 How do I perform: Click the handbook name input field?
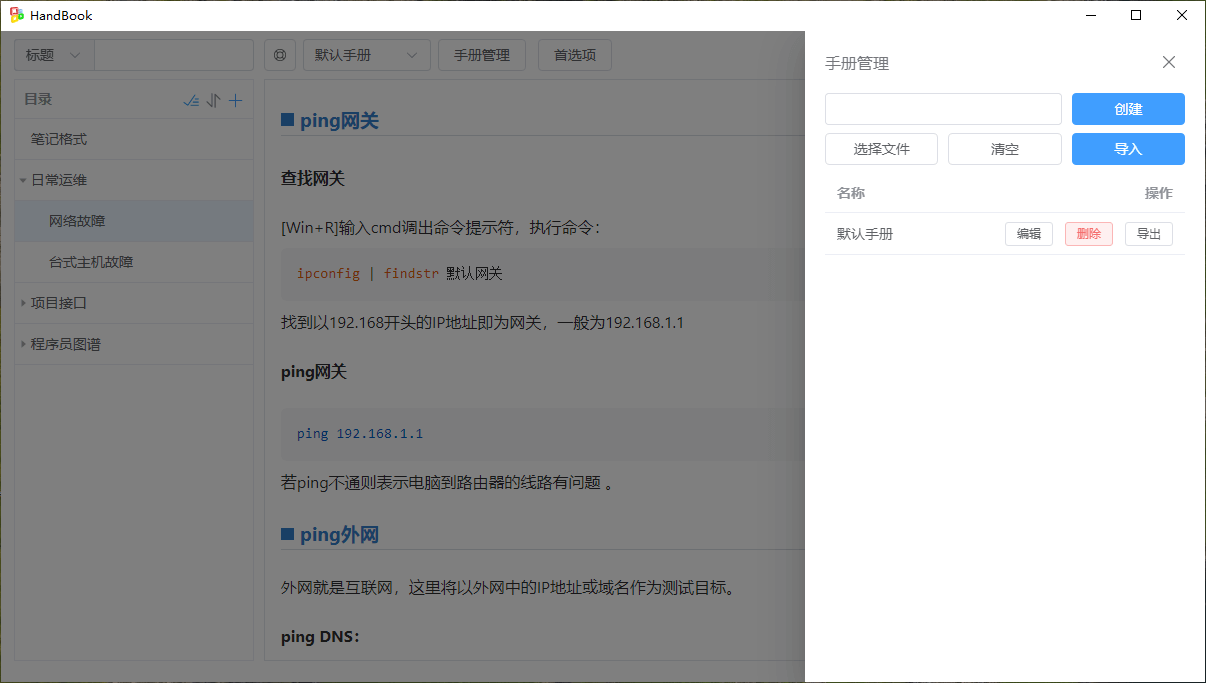point(942,109)
